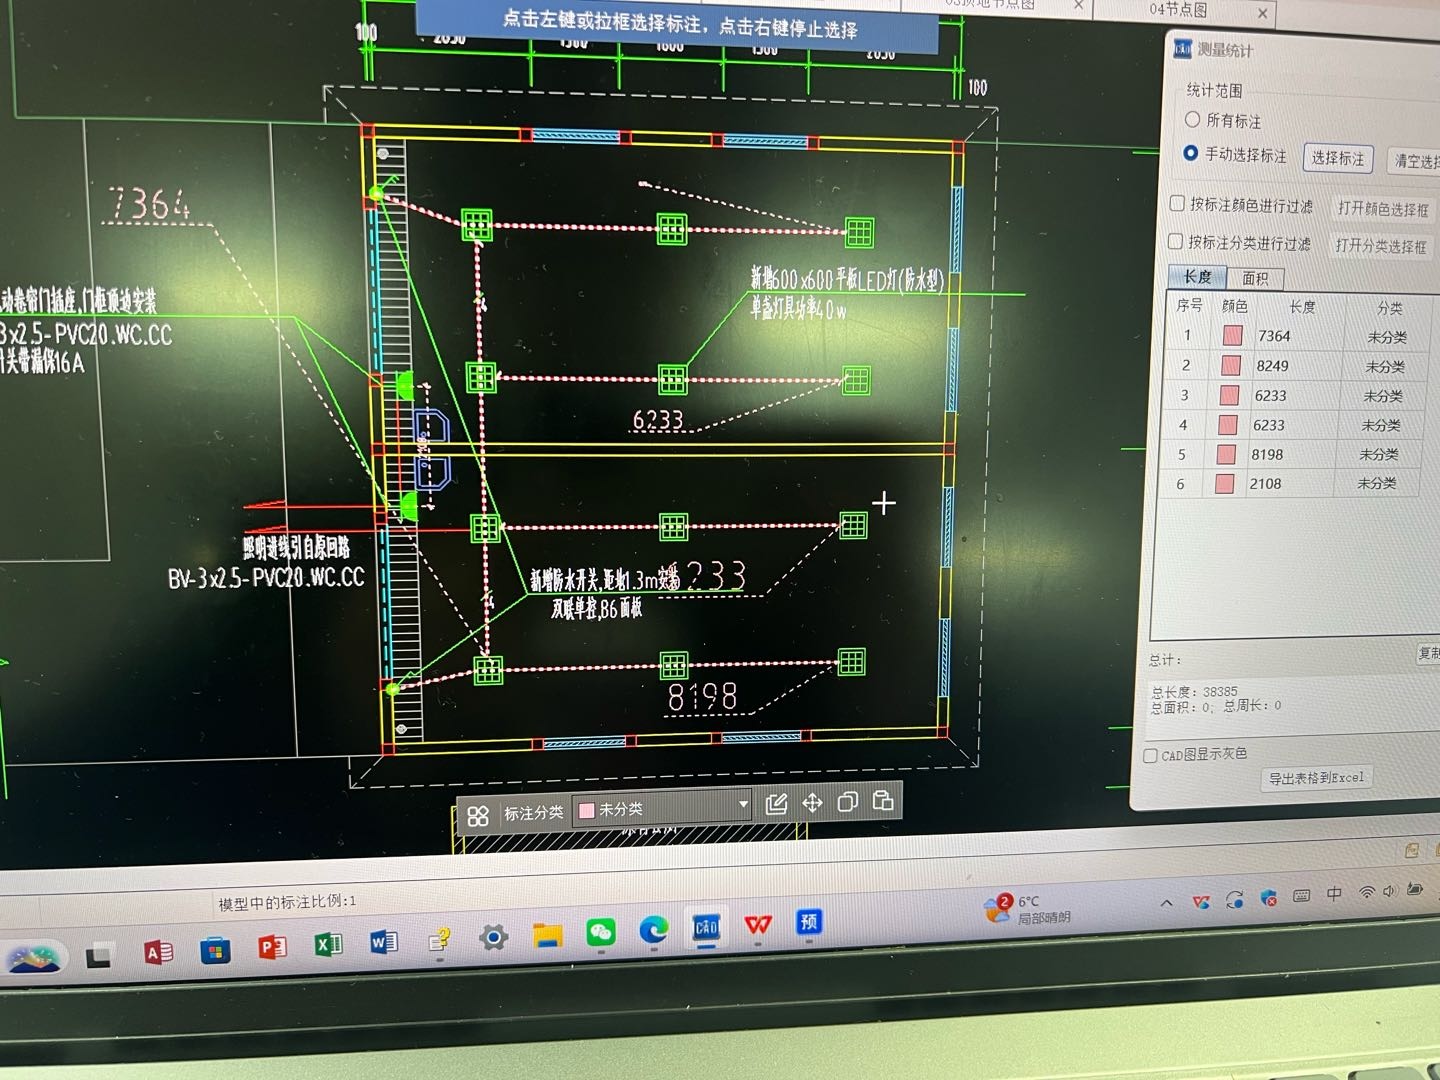Viewport: 1440px width, 1080px height.
Task: Switch to the 长度 tab
Action: tap(1197, 276)
